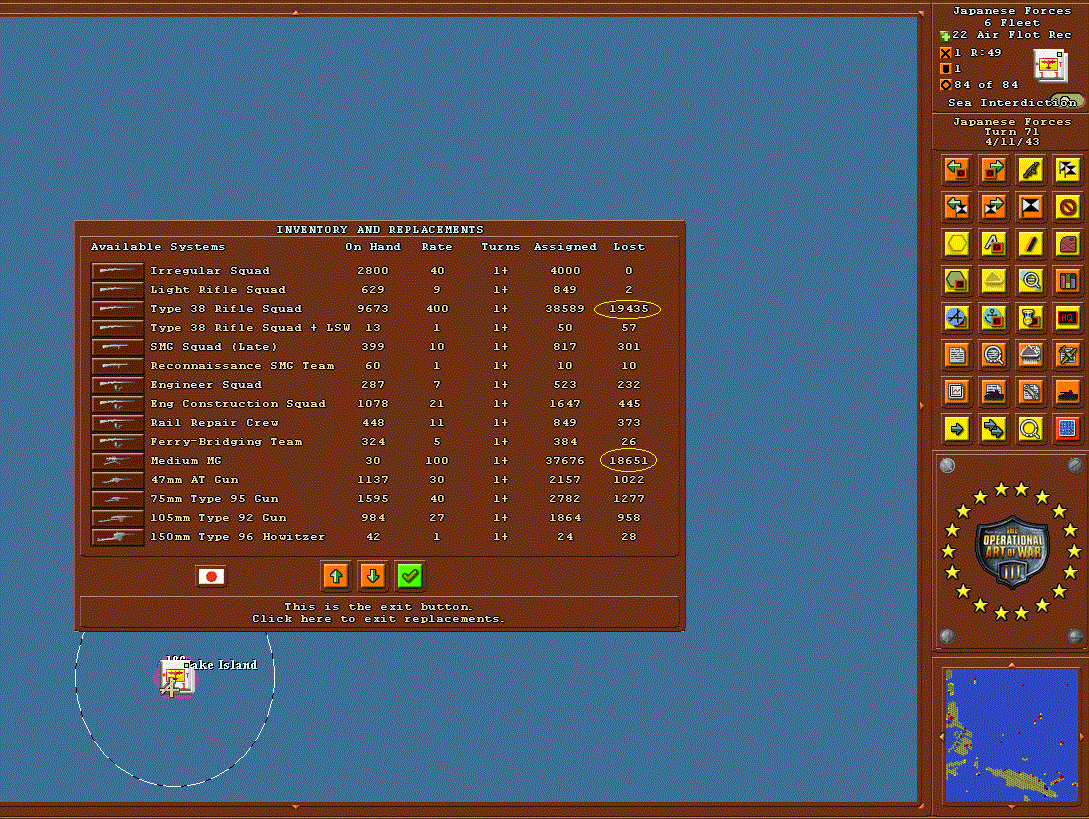Click previous formation left-arrow flag icon
The width and height of the screenshot is (1089, 819).
(957, 206)
